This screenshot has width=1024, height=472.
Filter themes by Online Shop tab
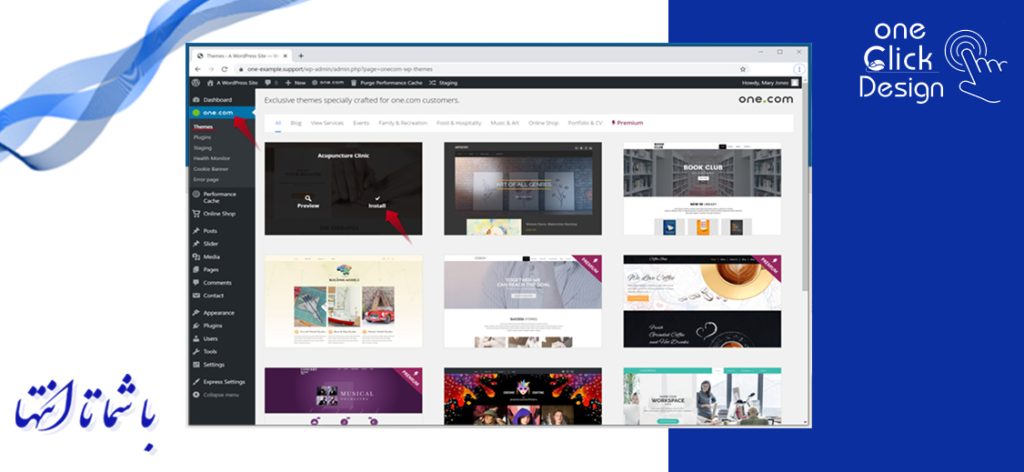pos(543,123)
